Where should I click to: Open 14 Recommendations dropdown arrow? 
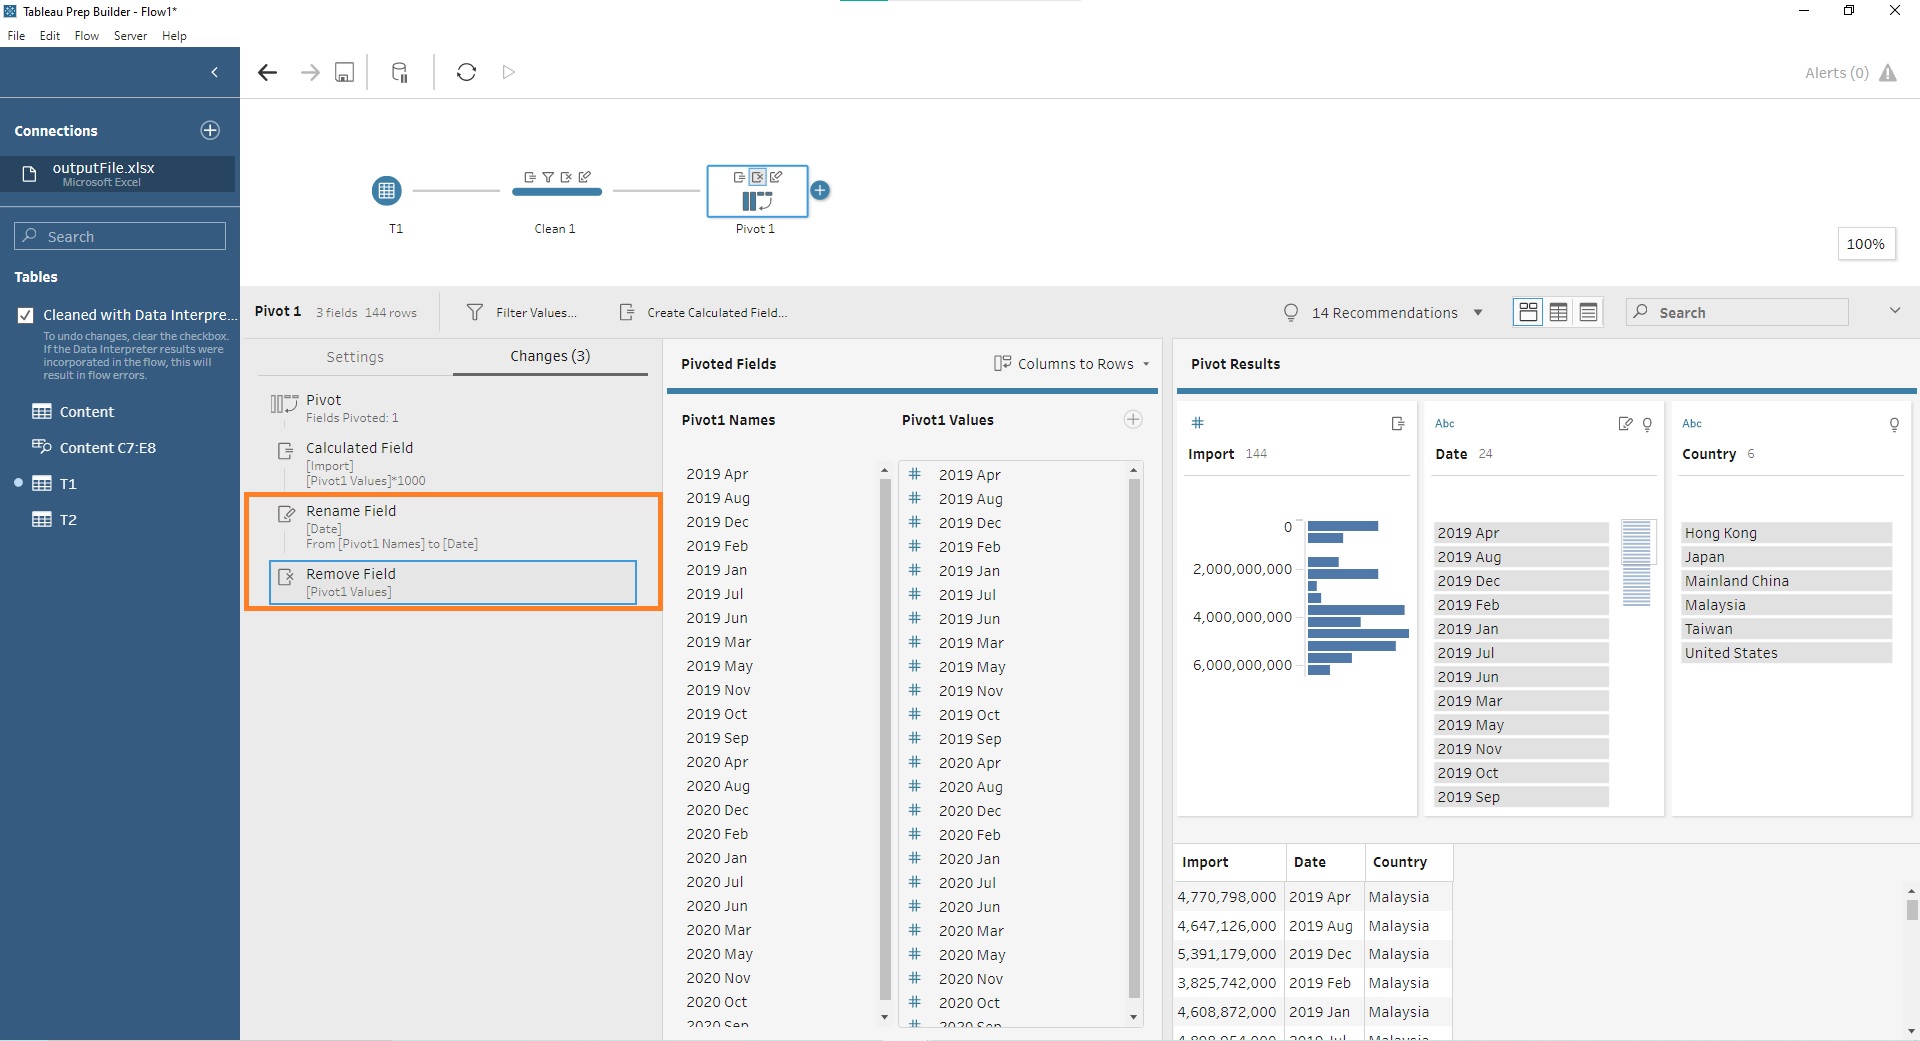tap(1478, 313)
